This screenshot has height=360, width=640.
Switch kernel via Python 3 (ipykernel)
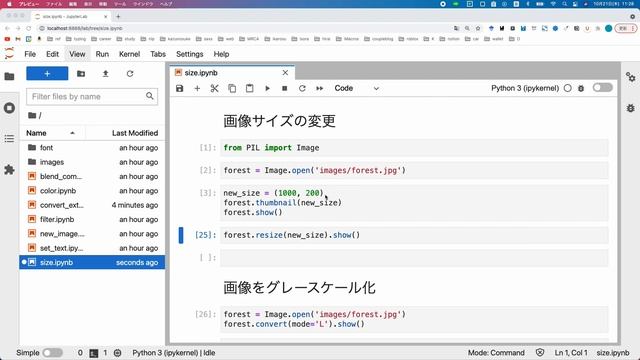coord(525,88)
